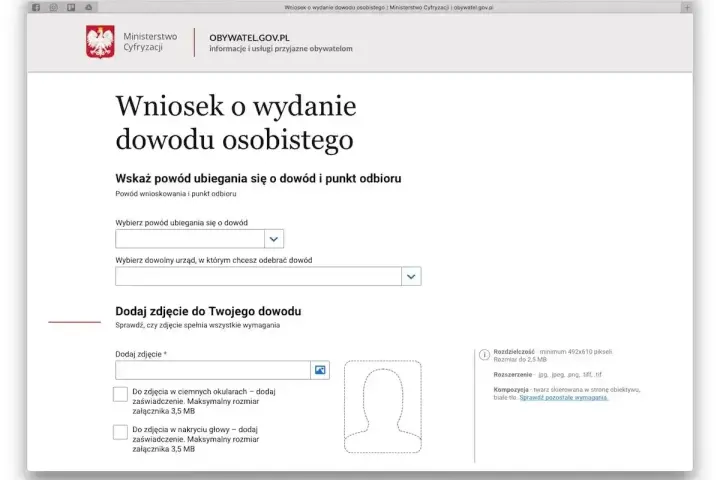Click the 'Rozszerzenie' file format requirement text
This screenshot has width=720, height=480.
click(x=547, y=375)
